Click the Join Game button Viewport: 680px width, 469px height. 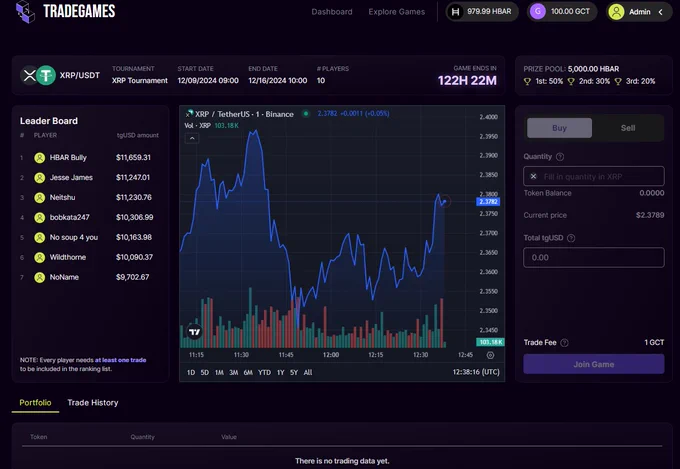(594, 364)
